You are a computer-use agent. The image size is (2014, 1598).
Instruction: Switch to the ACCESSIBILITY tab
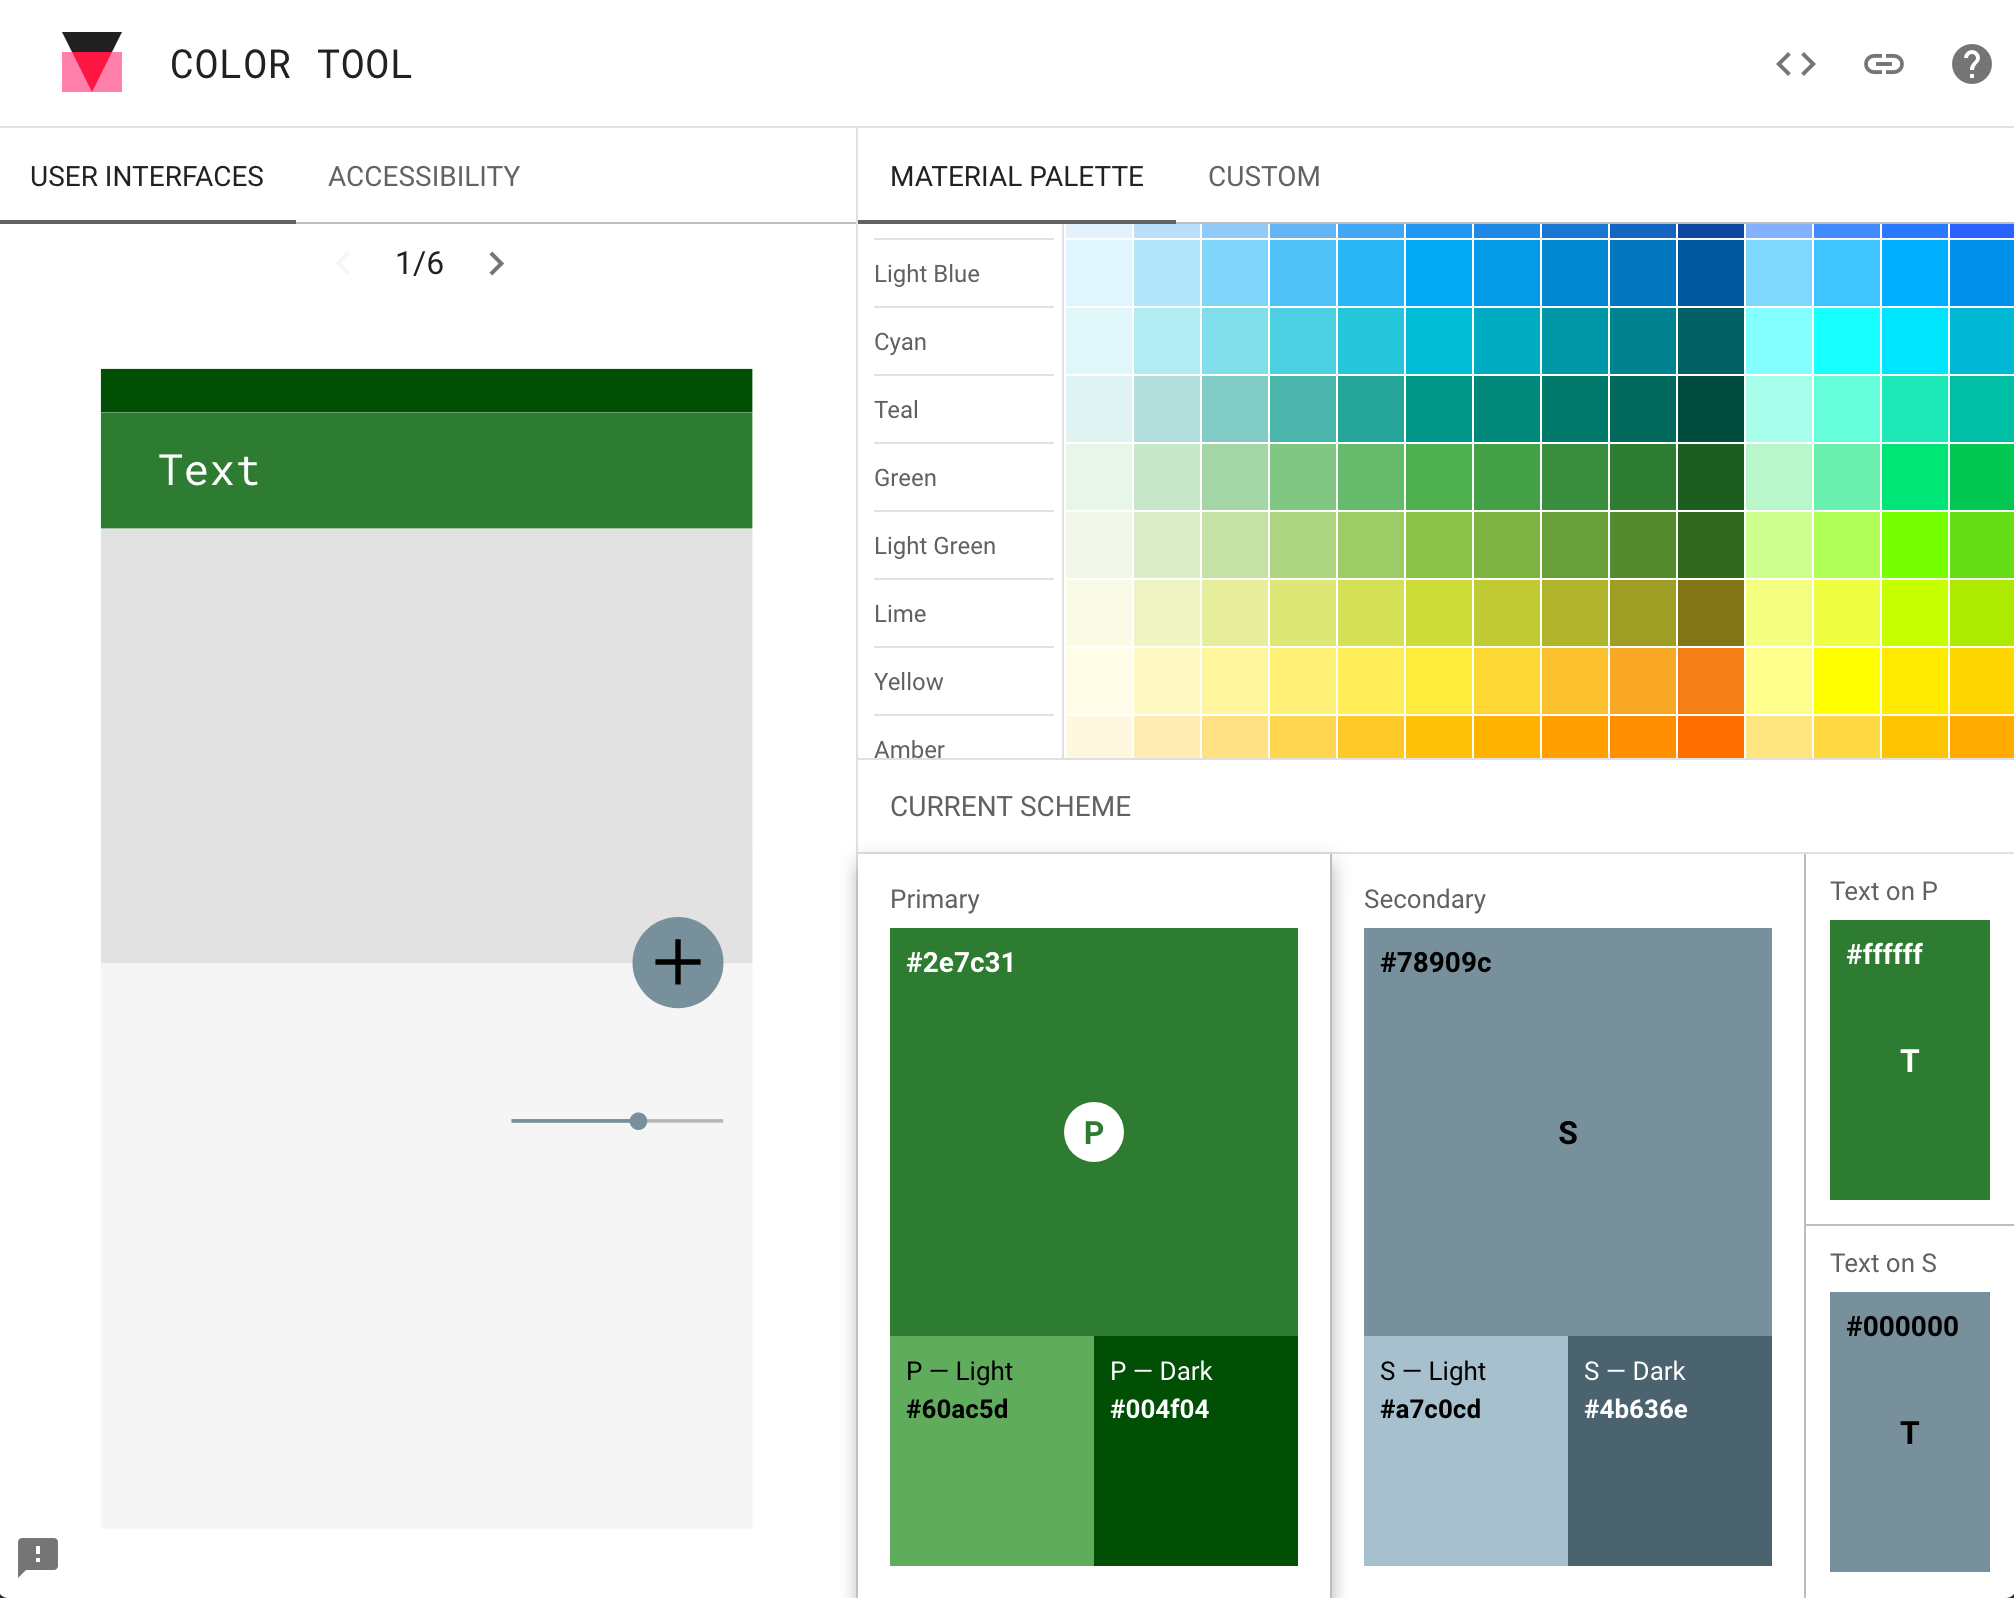(423, 176)
